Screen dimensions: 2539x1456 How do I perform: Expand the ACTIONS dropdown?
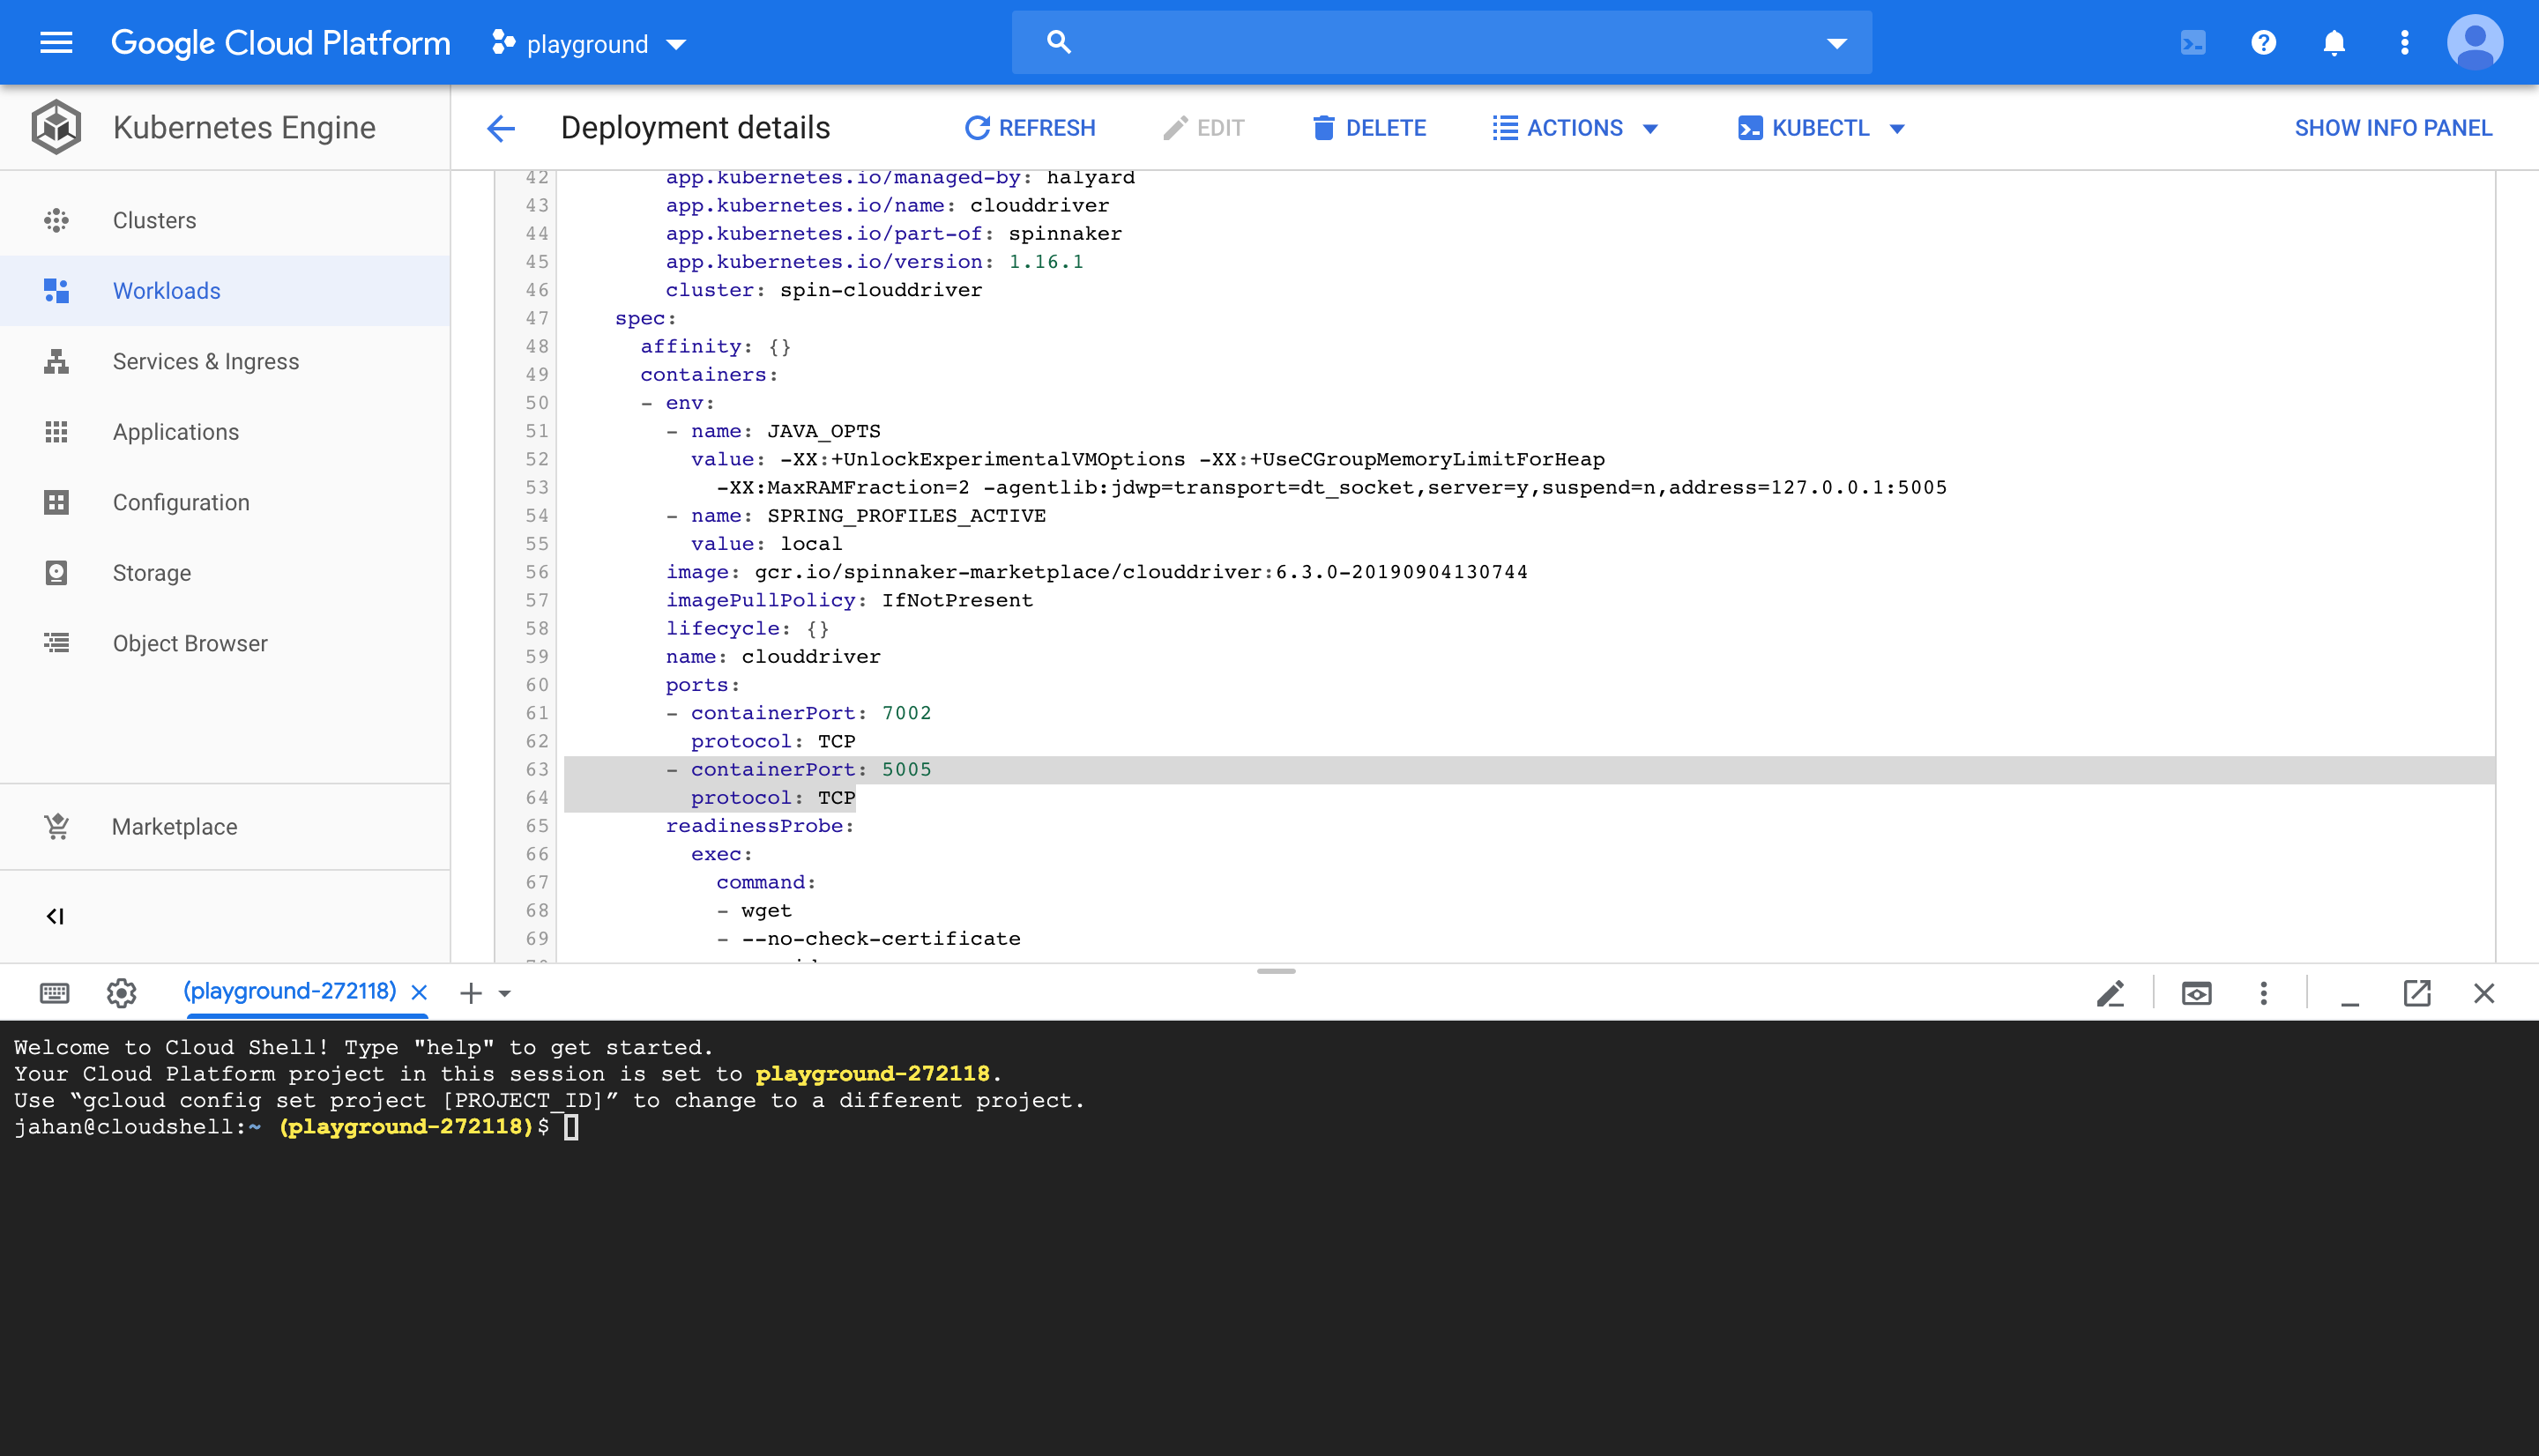click(x=1576, y=128)
